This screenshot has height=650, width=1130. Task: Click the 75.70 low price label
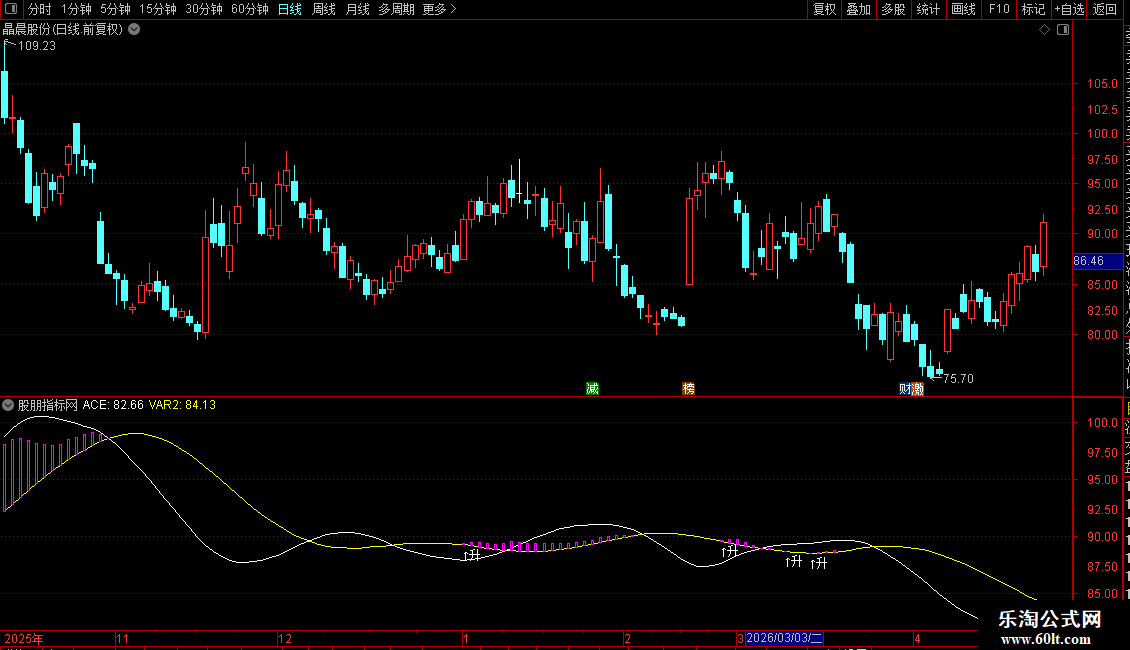958,378
